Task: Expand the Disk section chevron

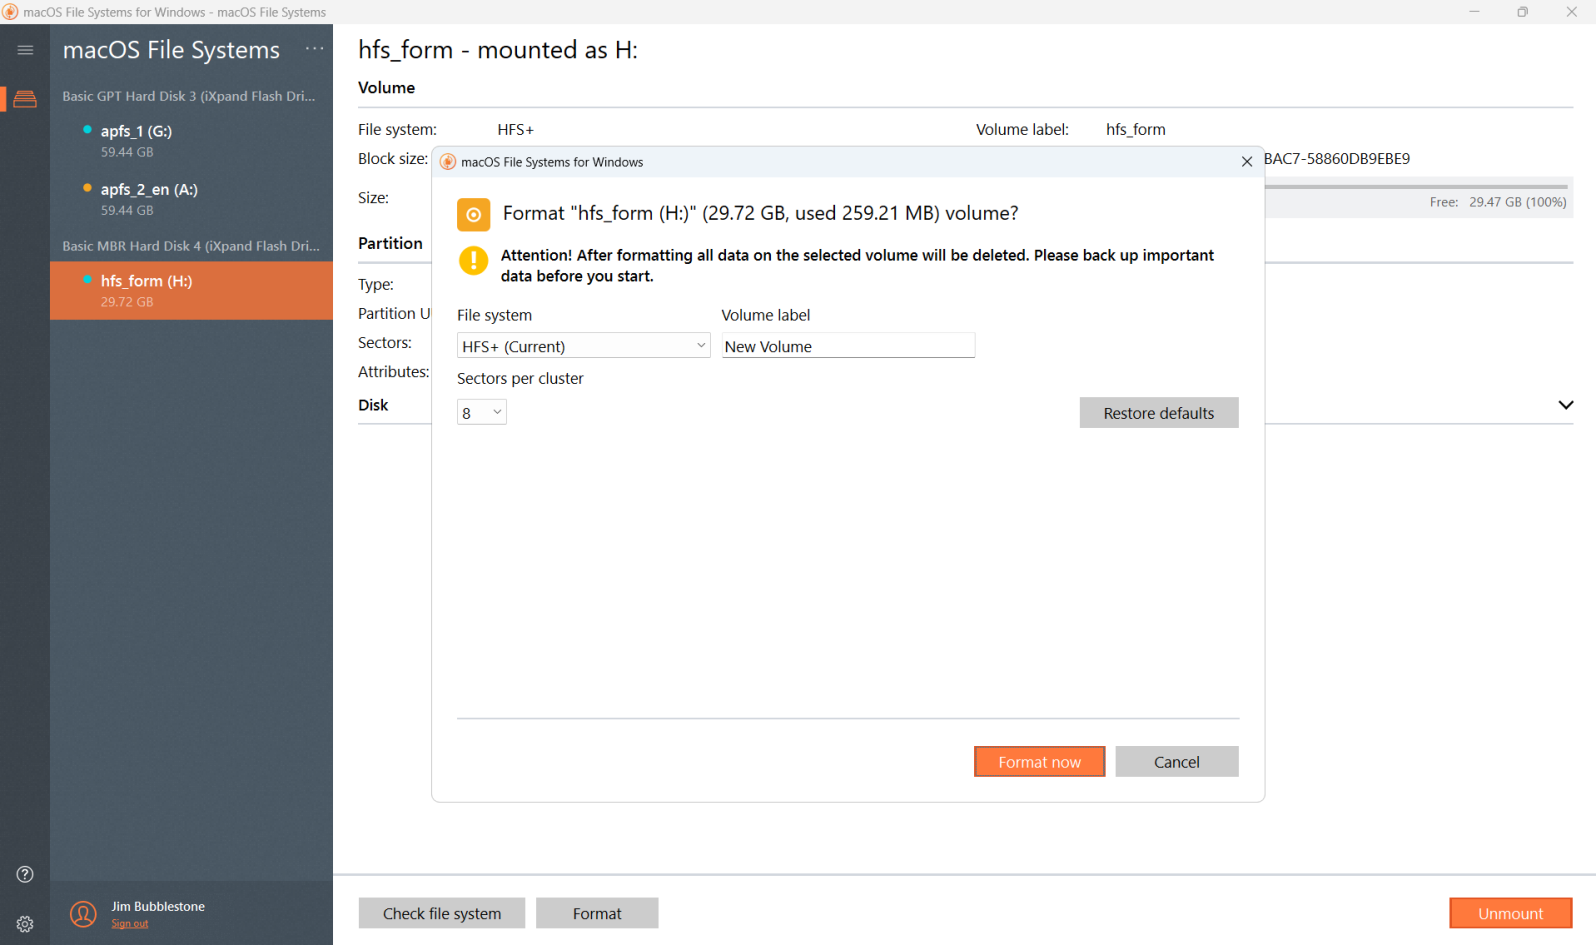Action: coord(1565,405)
